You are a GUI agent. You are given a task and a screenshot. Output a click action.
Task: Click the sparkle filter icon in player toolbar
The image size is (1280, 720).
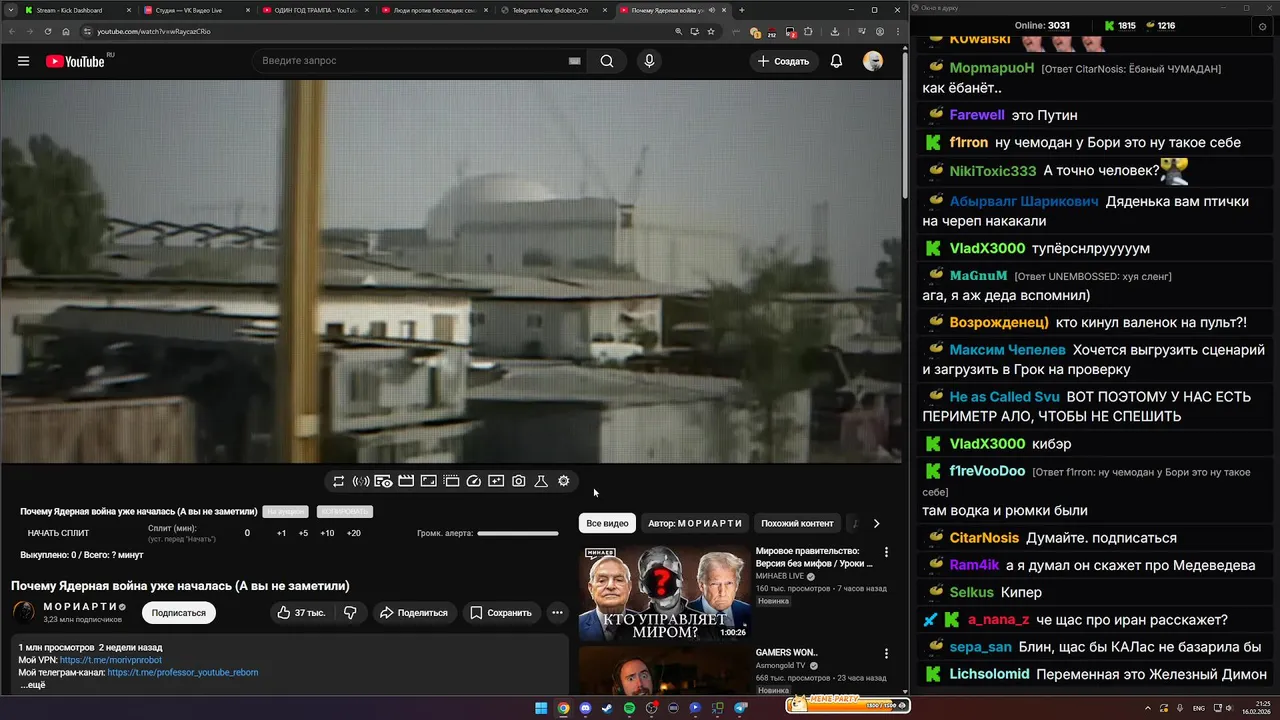pyautogui.click(x=496, y=481)
